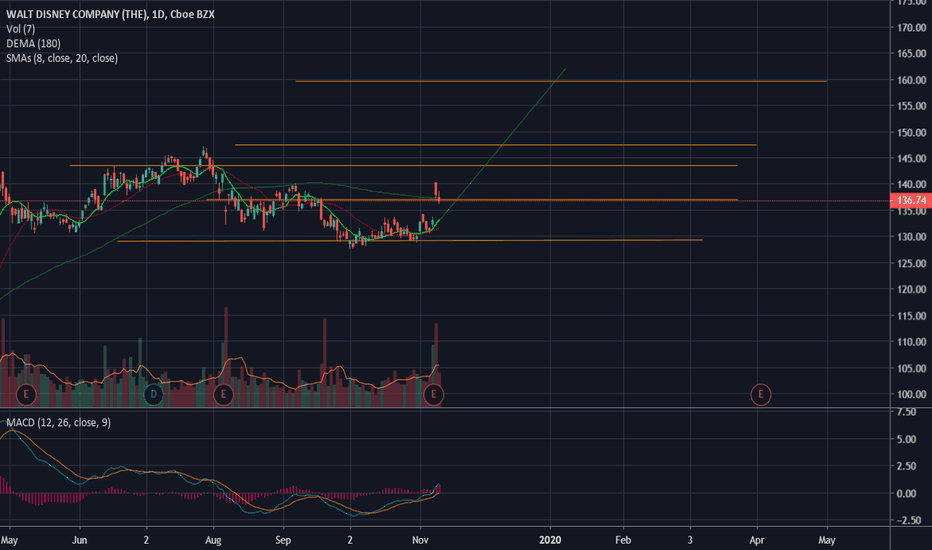The height and width of the screenshot is (550, 932).
Task: Click the dividend D marker
Action: coord(153,394)
